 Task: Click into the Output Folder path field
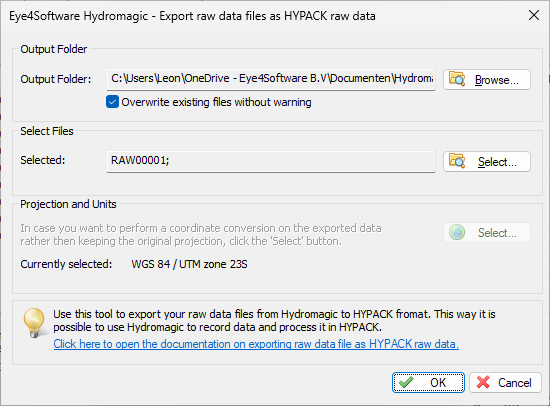coord(271,79)
